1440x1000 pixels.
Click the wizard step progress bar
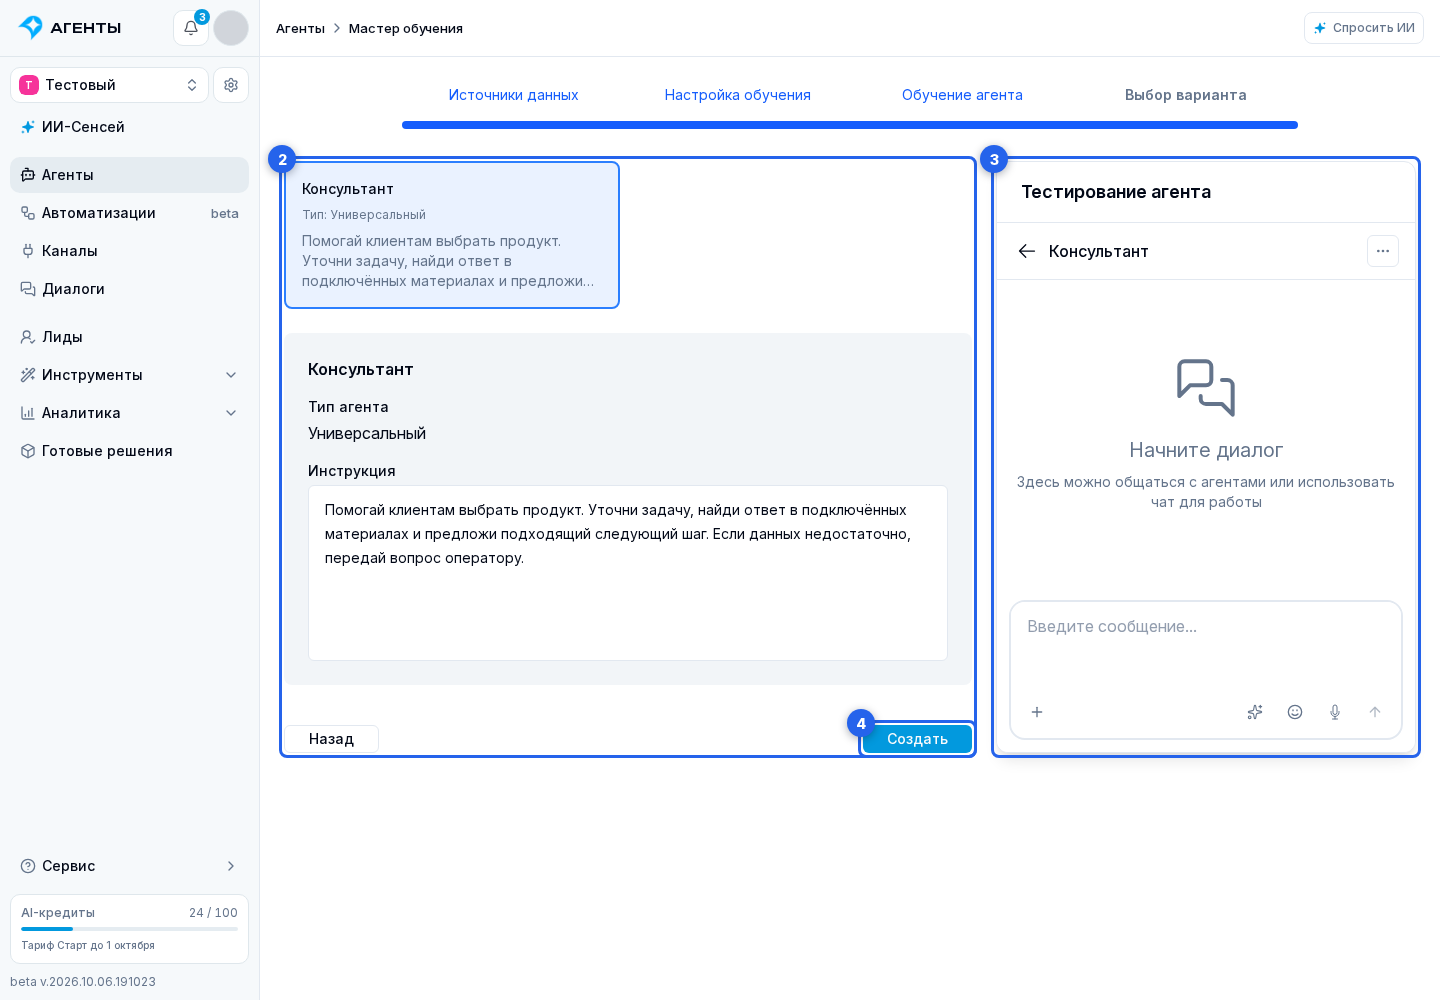coord(850,125)
